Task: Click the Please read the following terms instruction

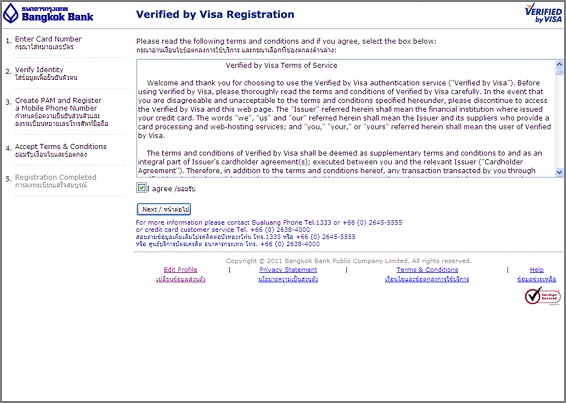Action: [x=286, y=41]
